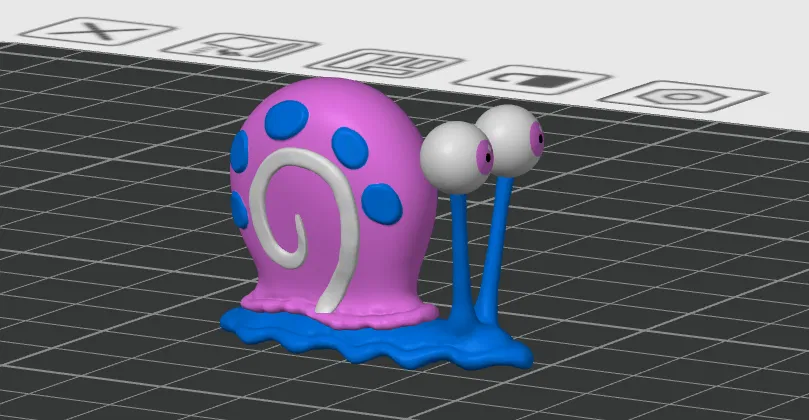Viewport: 809px width, 420px height.
Task: Open plate settings hexagon icon
Action: point(683,96)
